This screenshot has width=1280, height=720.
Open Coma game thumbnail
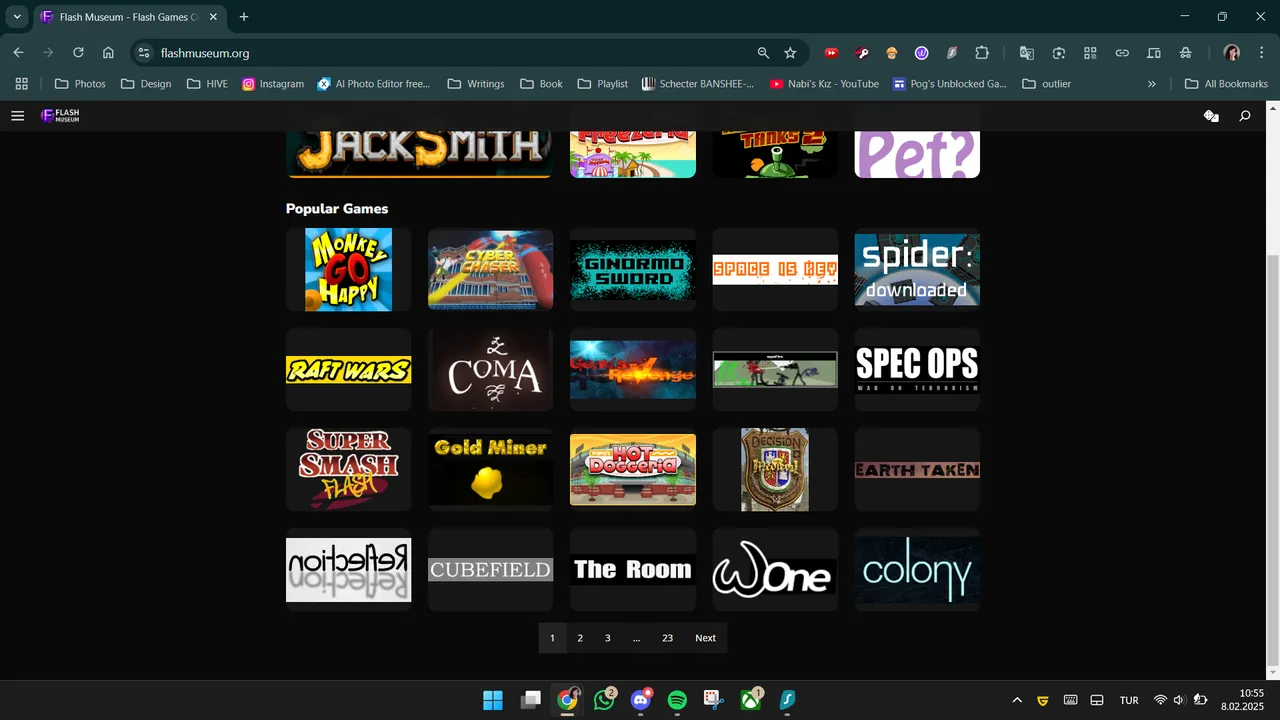[490, 369]
